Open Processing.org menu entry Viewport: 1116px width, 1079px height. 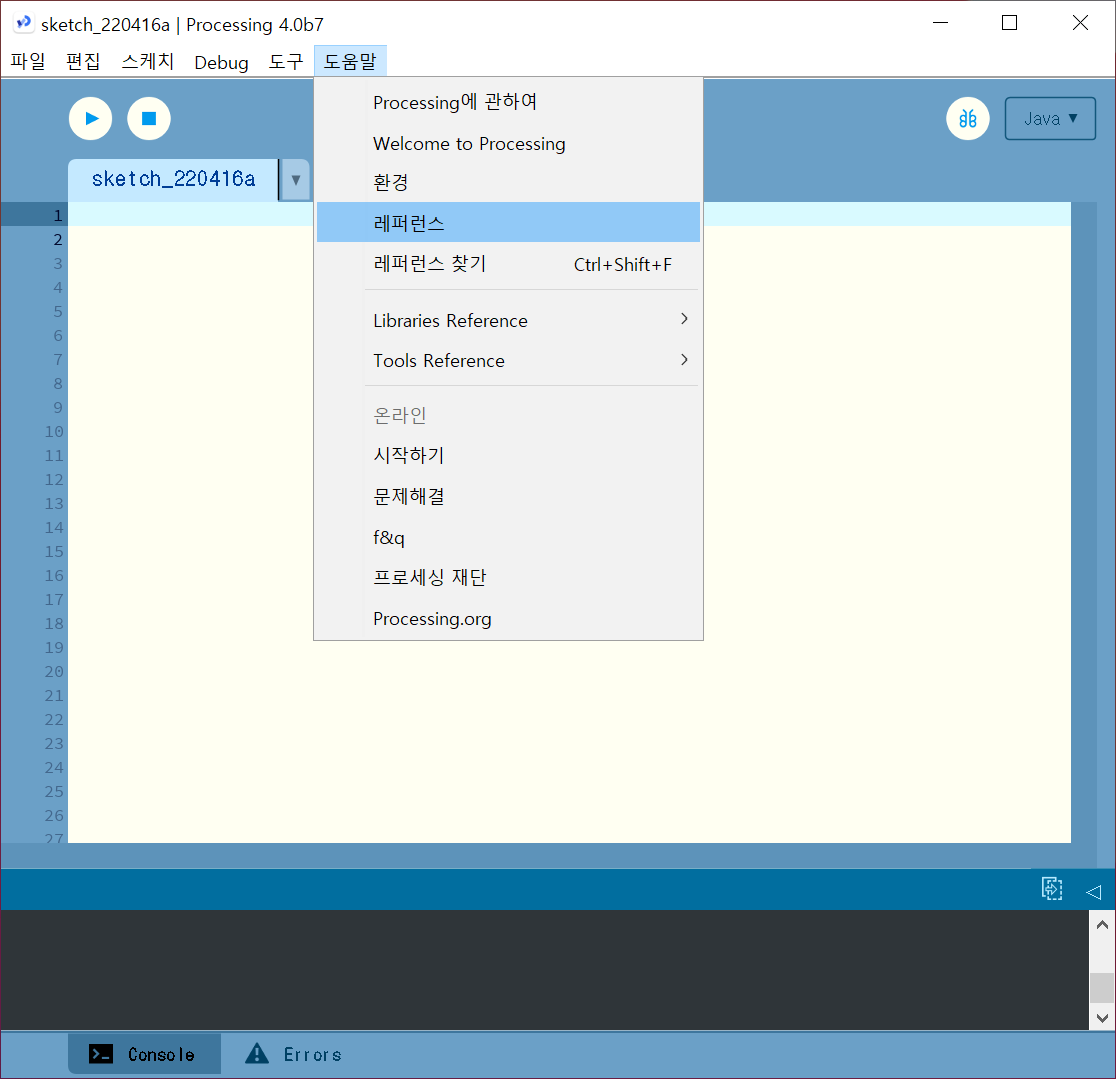[508, 619]
